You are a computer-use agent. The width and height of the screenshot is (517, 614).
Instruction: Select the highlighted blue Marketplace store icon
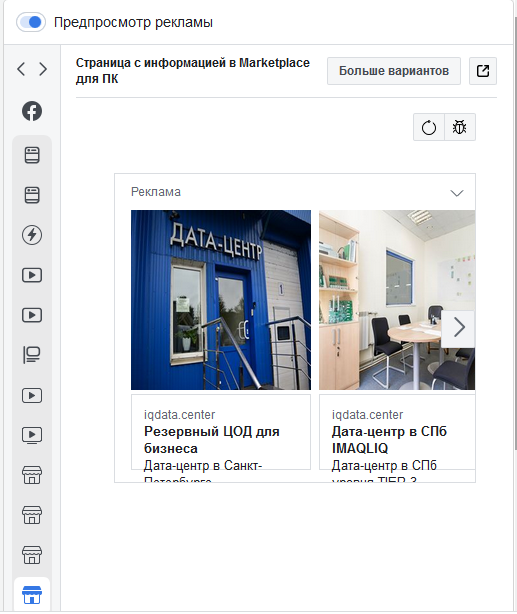[32, 595]
